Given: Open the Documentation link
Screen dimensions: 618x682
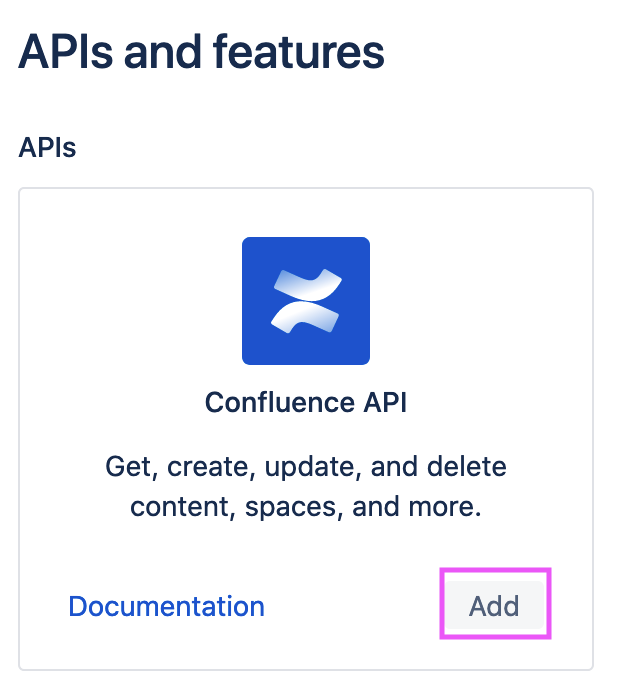Looking at the screenshot, I should click(x=166, y=606).
